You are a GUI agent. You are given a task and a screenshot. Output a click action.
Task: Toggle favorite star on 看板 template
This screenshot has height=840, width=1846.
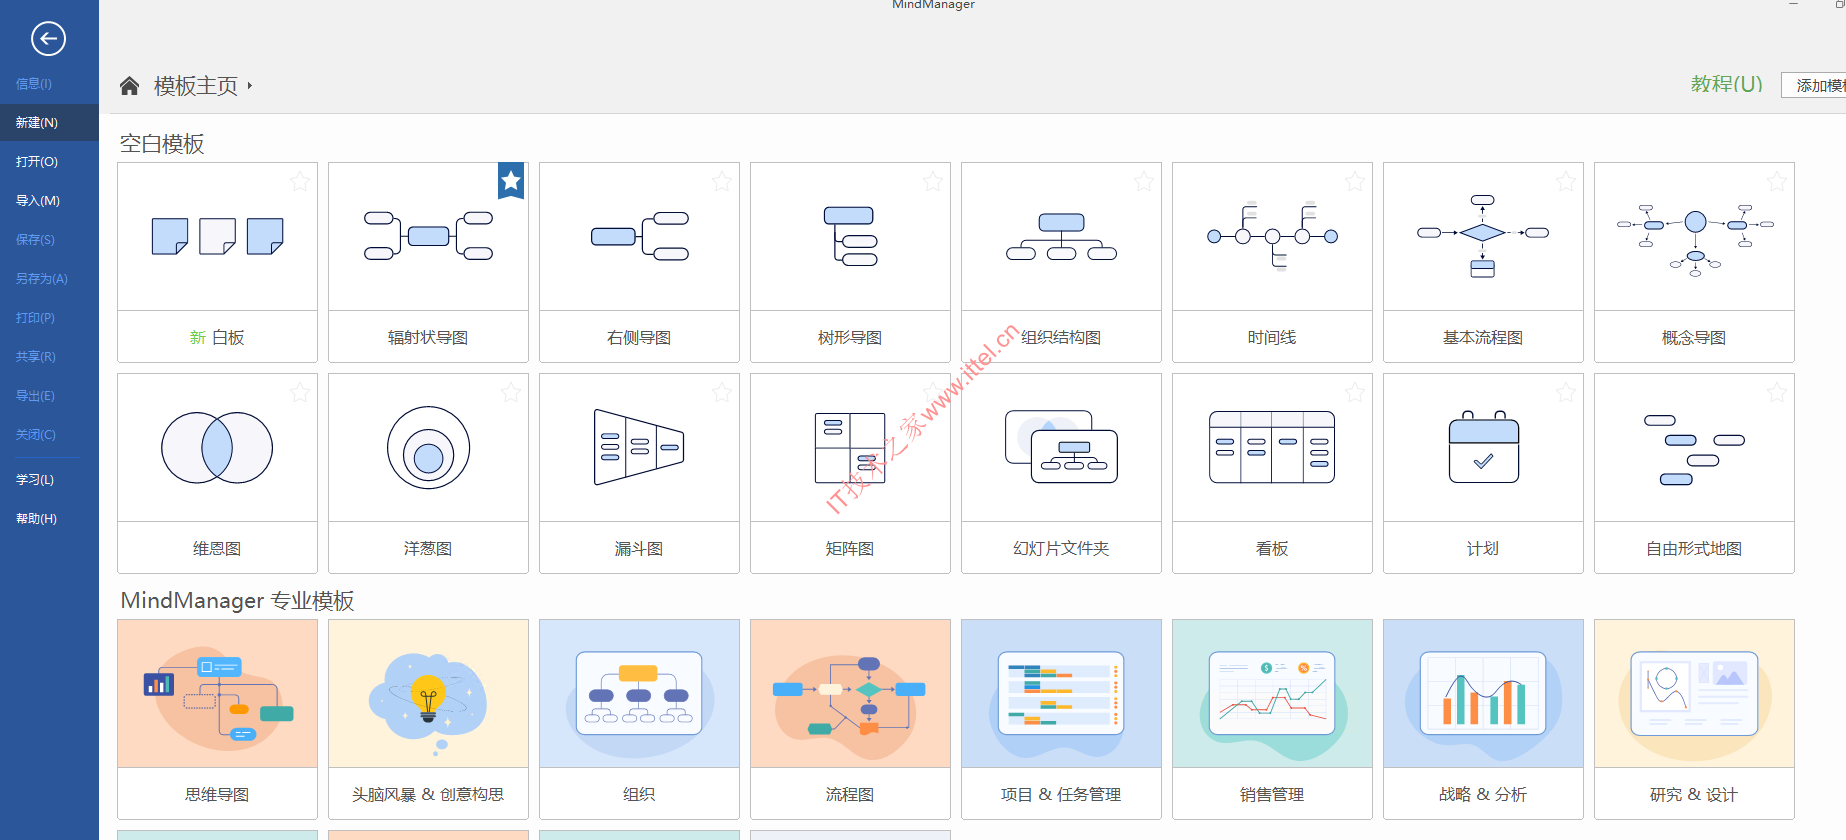coord(1355,392)
